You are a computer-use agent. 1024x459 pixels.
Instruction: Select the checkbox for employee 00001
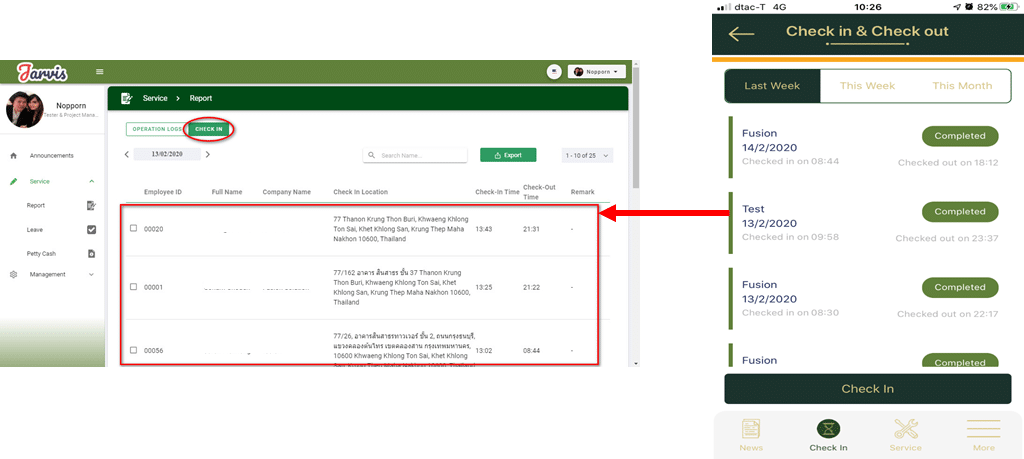click(x=134, y=287)
